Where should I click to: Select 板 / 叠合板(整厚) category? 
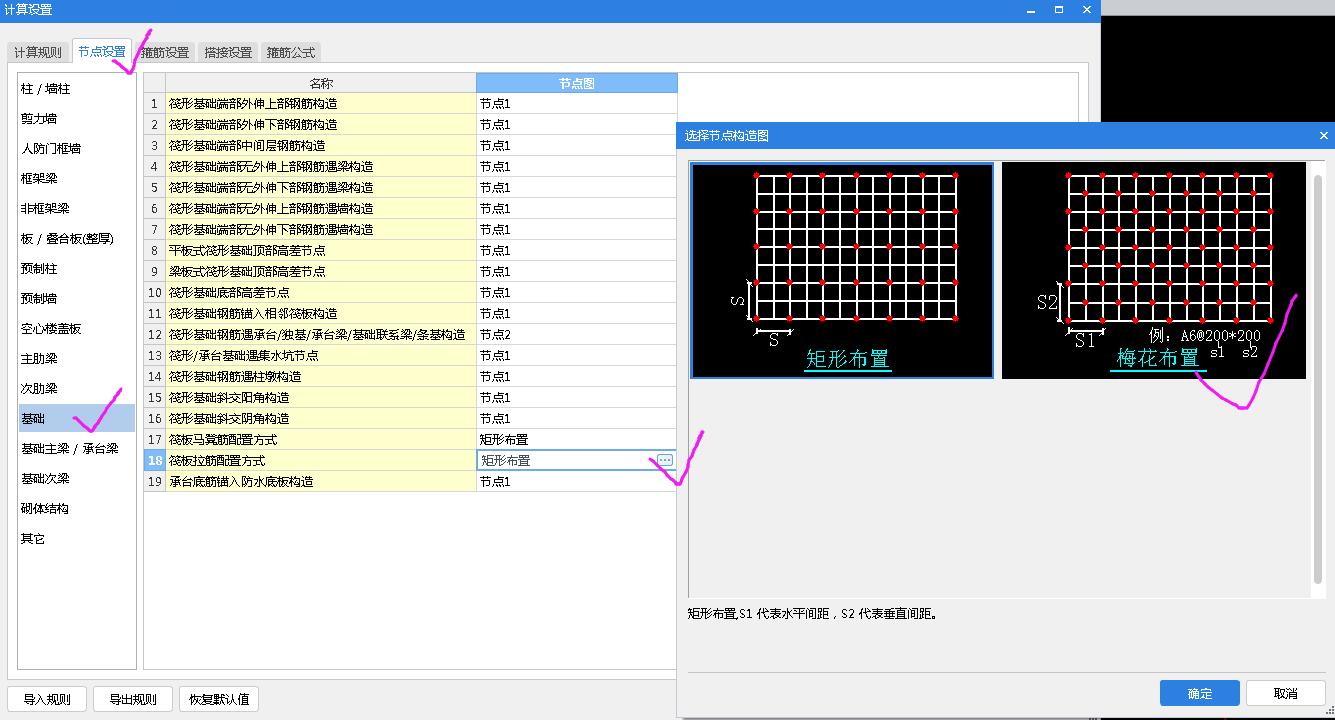tap(76, 239)
